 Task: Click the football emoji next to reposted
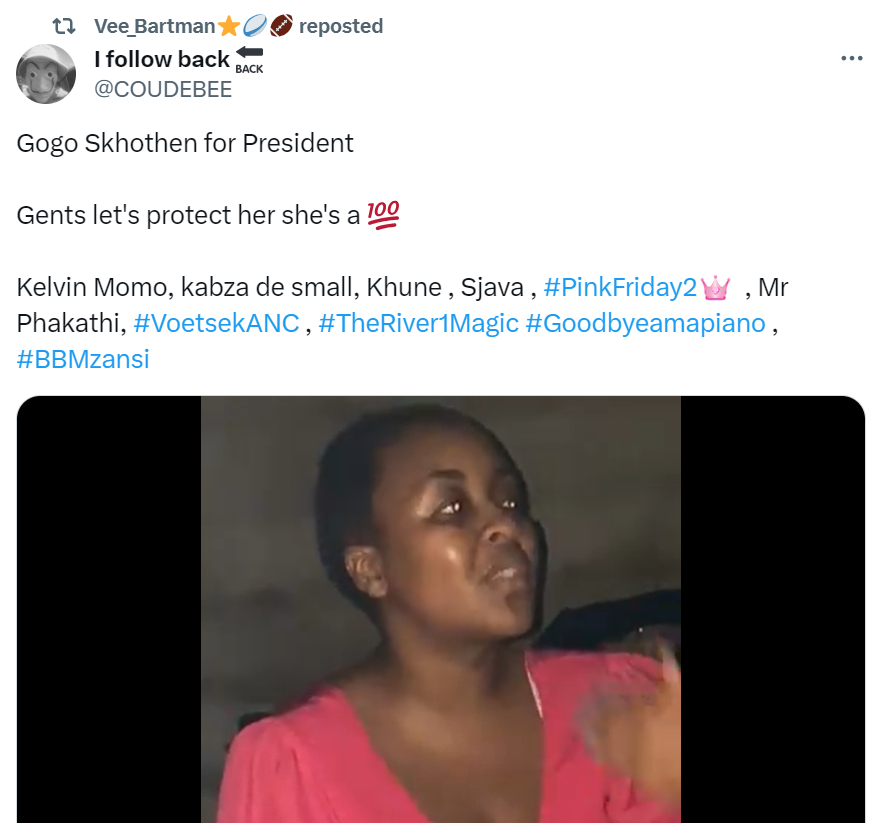point(280,26)
